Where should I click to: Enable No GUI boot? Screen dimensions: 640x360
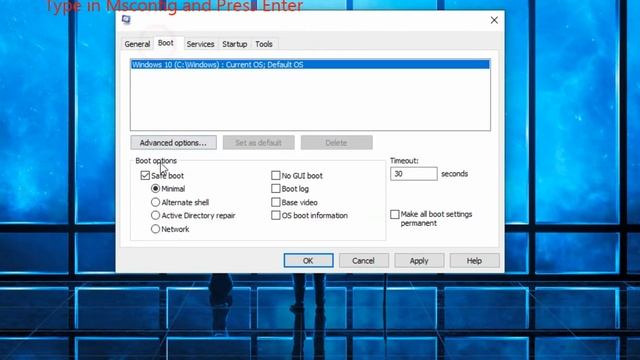click(276, 176)
